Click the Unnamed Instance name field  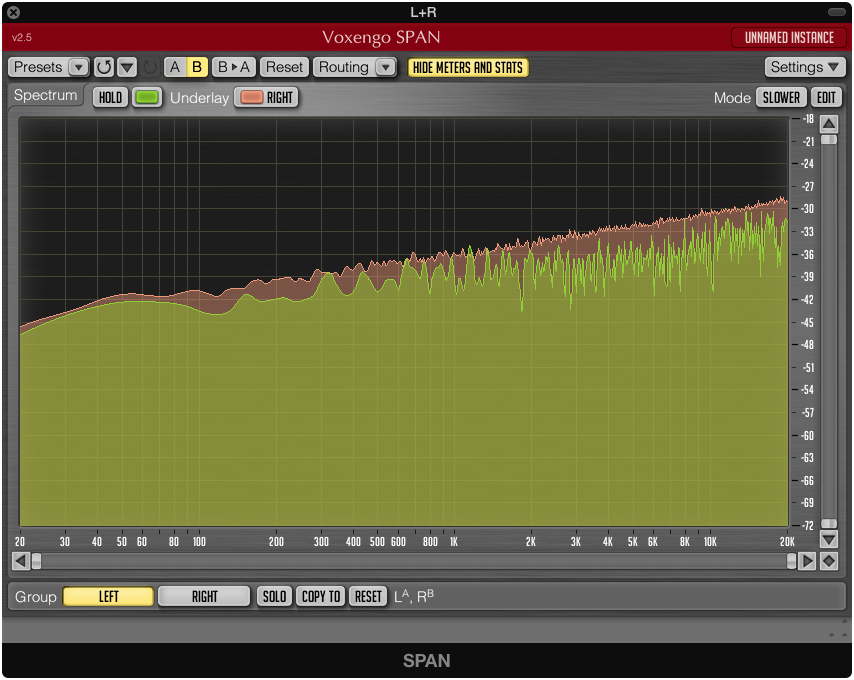pyautogui.click(x=789, y=38)
